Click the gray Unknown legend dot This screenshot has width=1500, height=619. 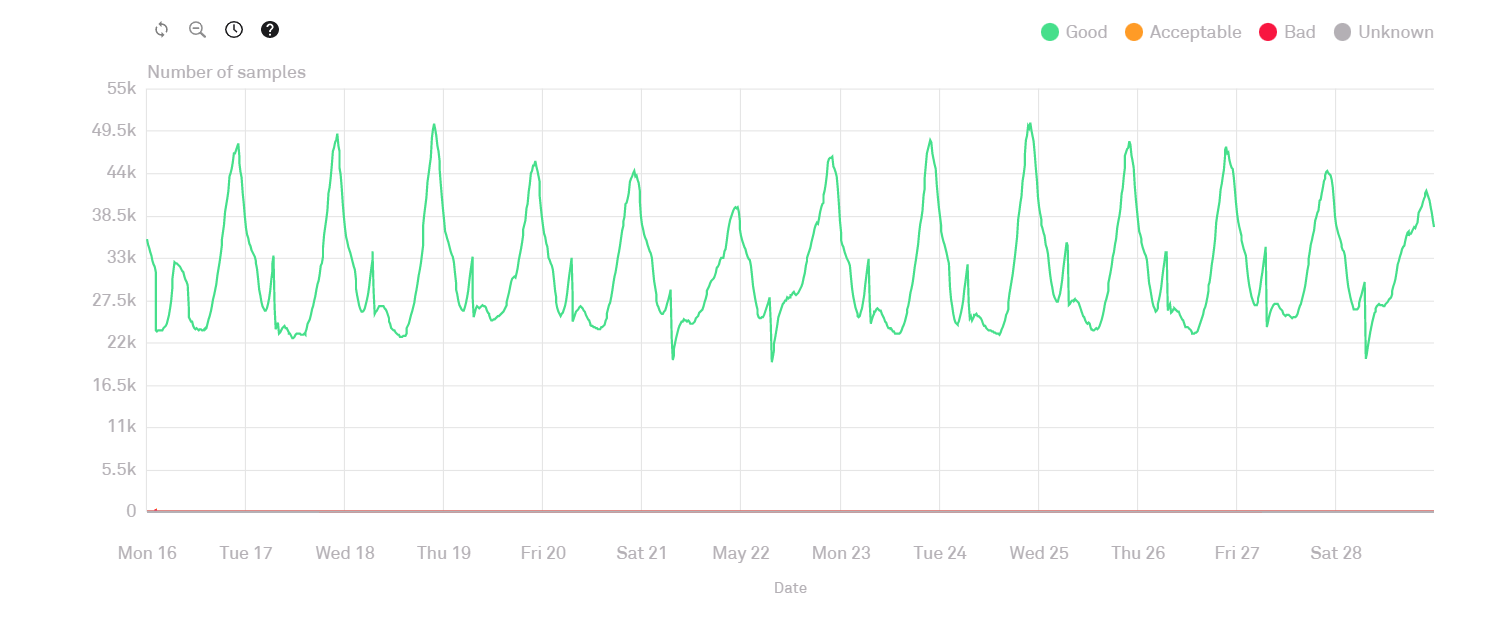(x=1342, y=32)
